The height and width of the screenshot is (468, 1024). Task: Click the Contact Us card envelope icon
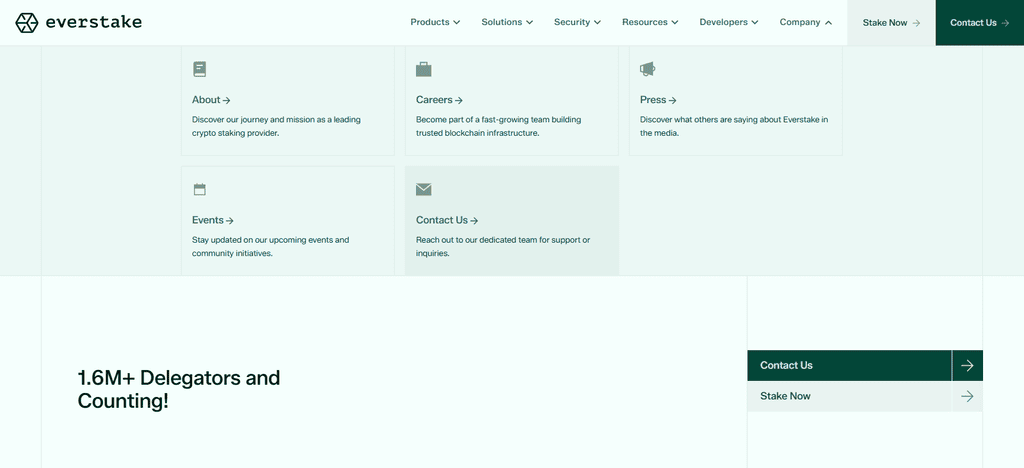click(x=424, y=190)
